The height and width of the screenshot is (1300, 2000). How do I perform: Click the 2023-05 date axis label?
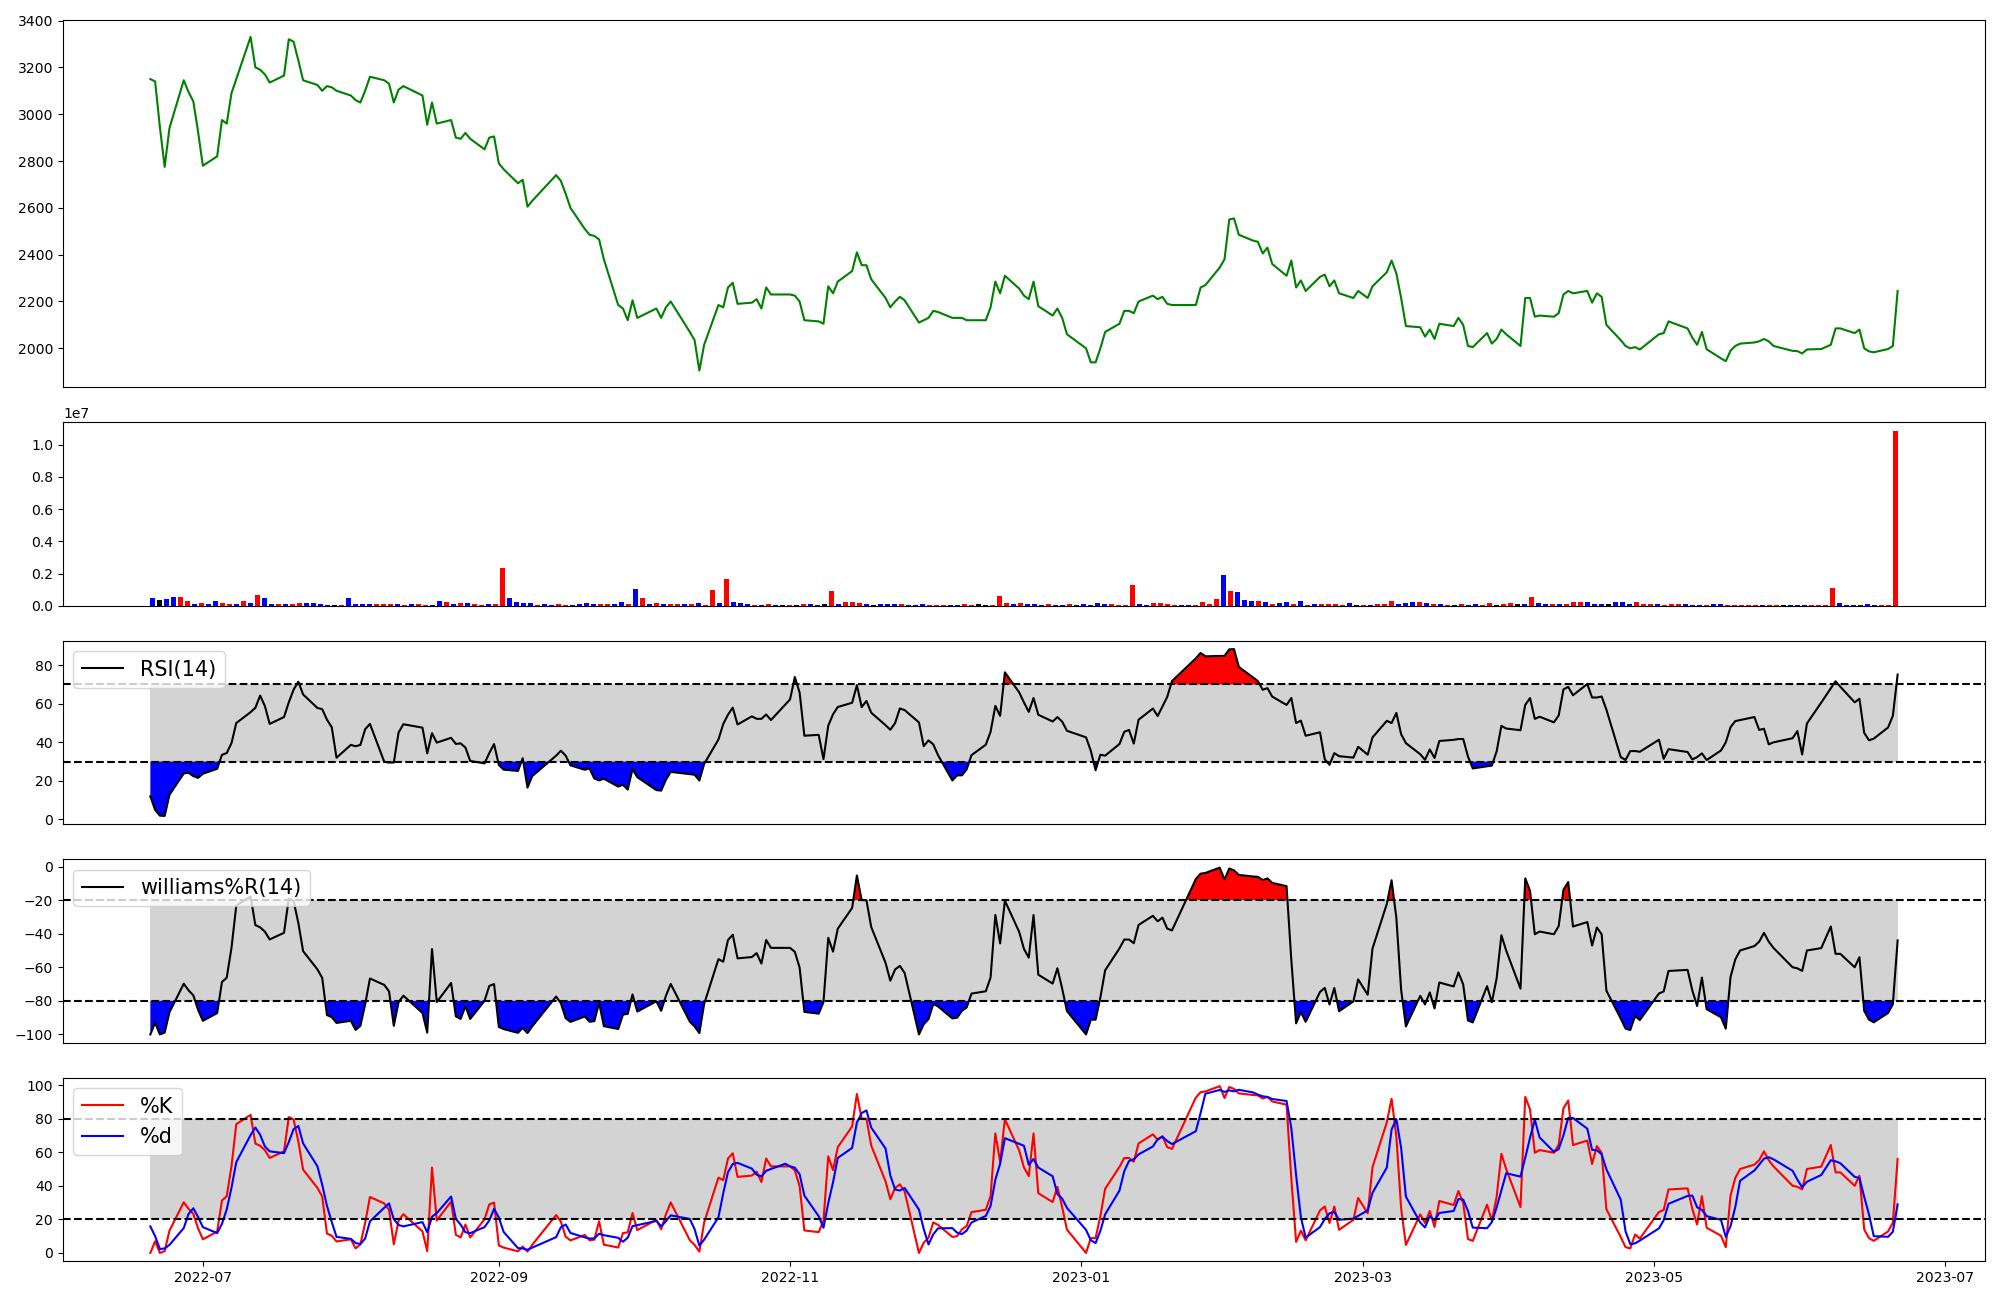click(1654, 1277)
